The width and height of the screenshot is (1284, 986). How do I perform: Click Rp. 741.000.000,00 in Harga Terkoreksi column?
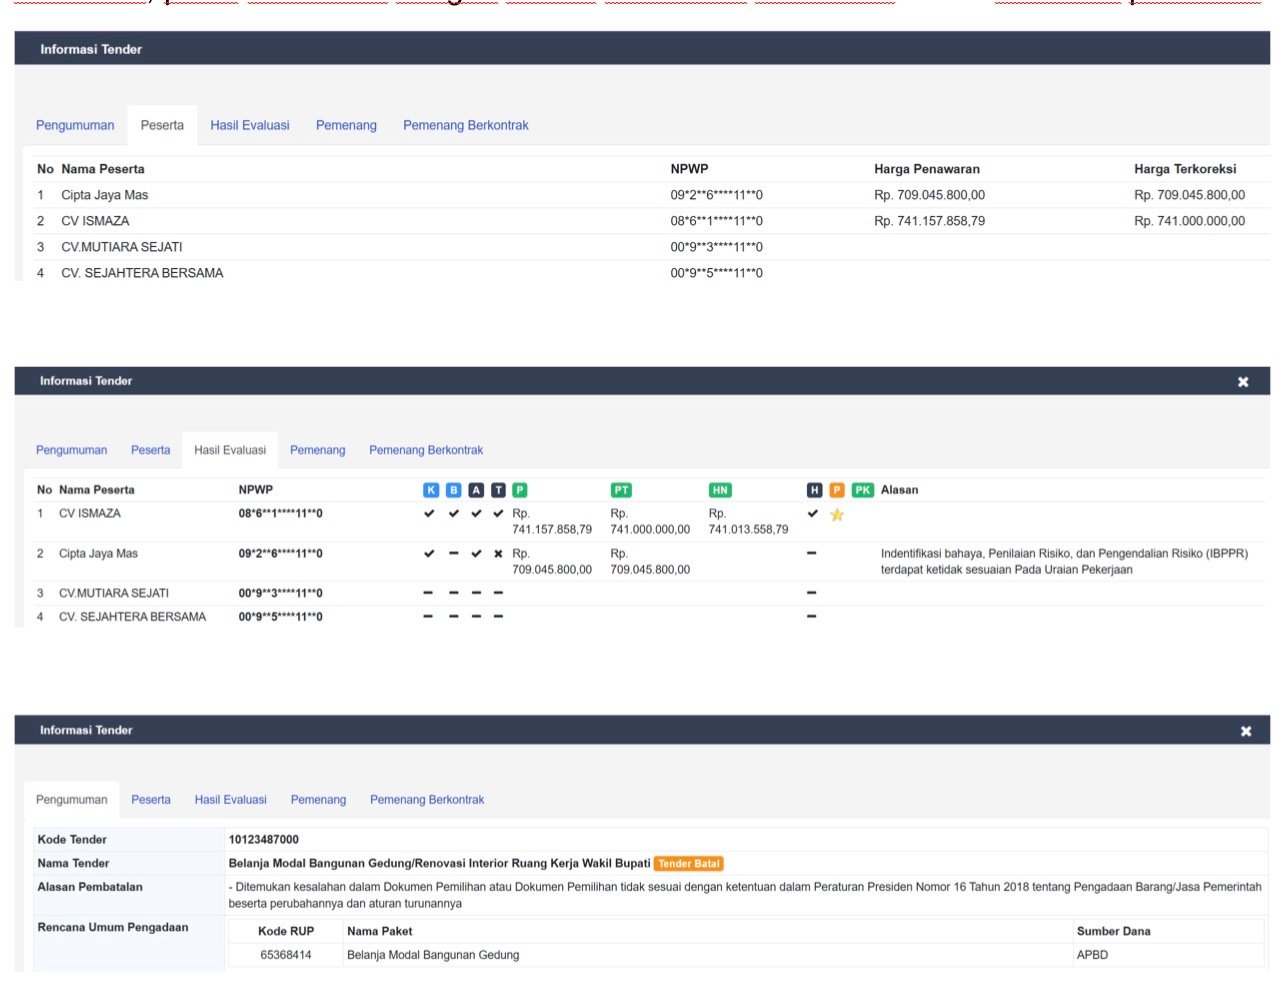1189,221
